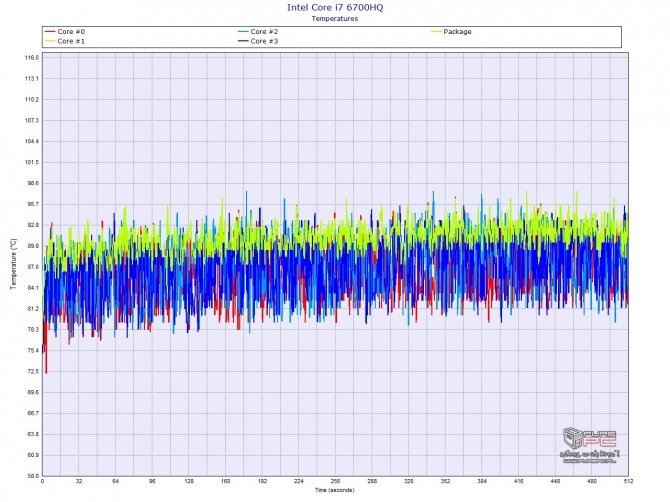Click the 448 time axis tick label
This screenshot has width=670, height=502.
tap(555, 481)
